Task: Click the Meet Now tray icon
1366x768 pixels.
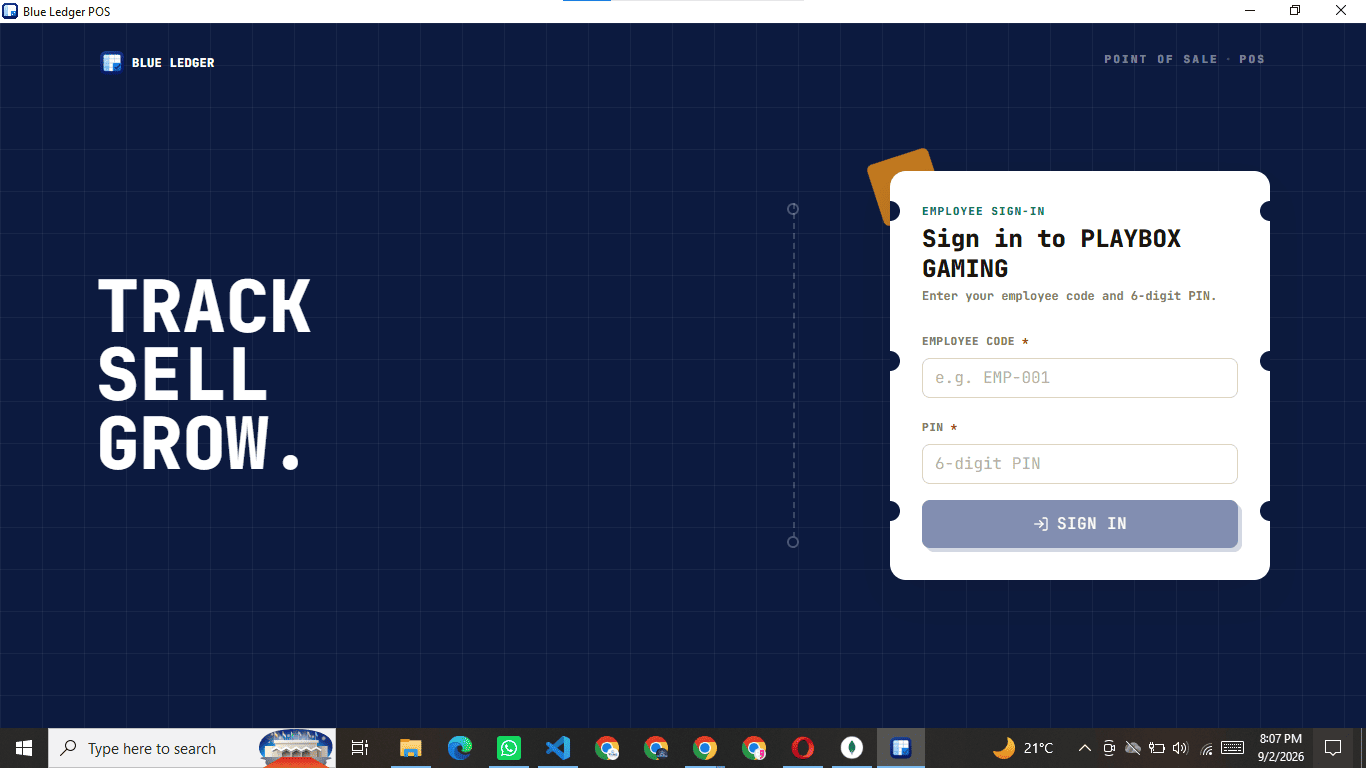Action: click(1109, 748)
